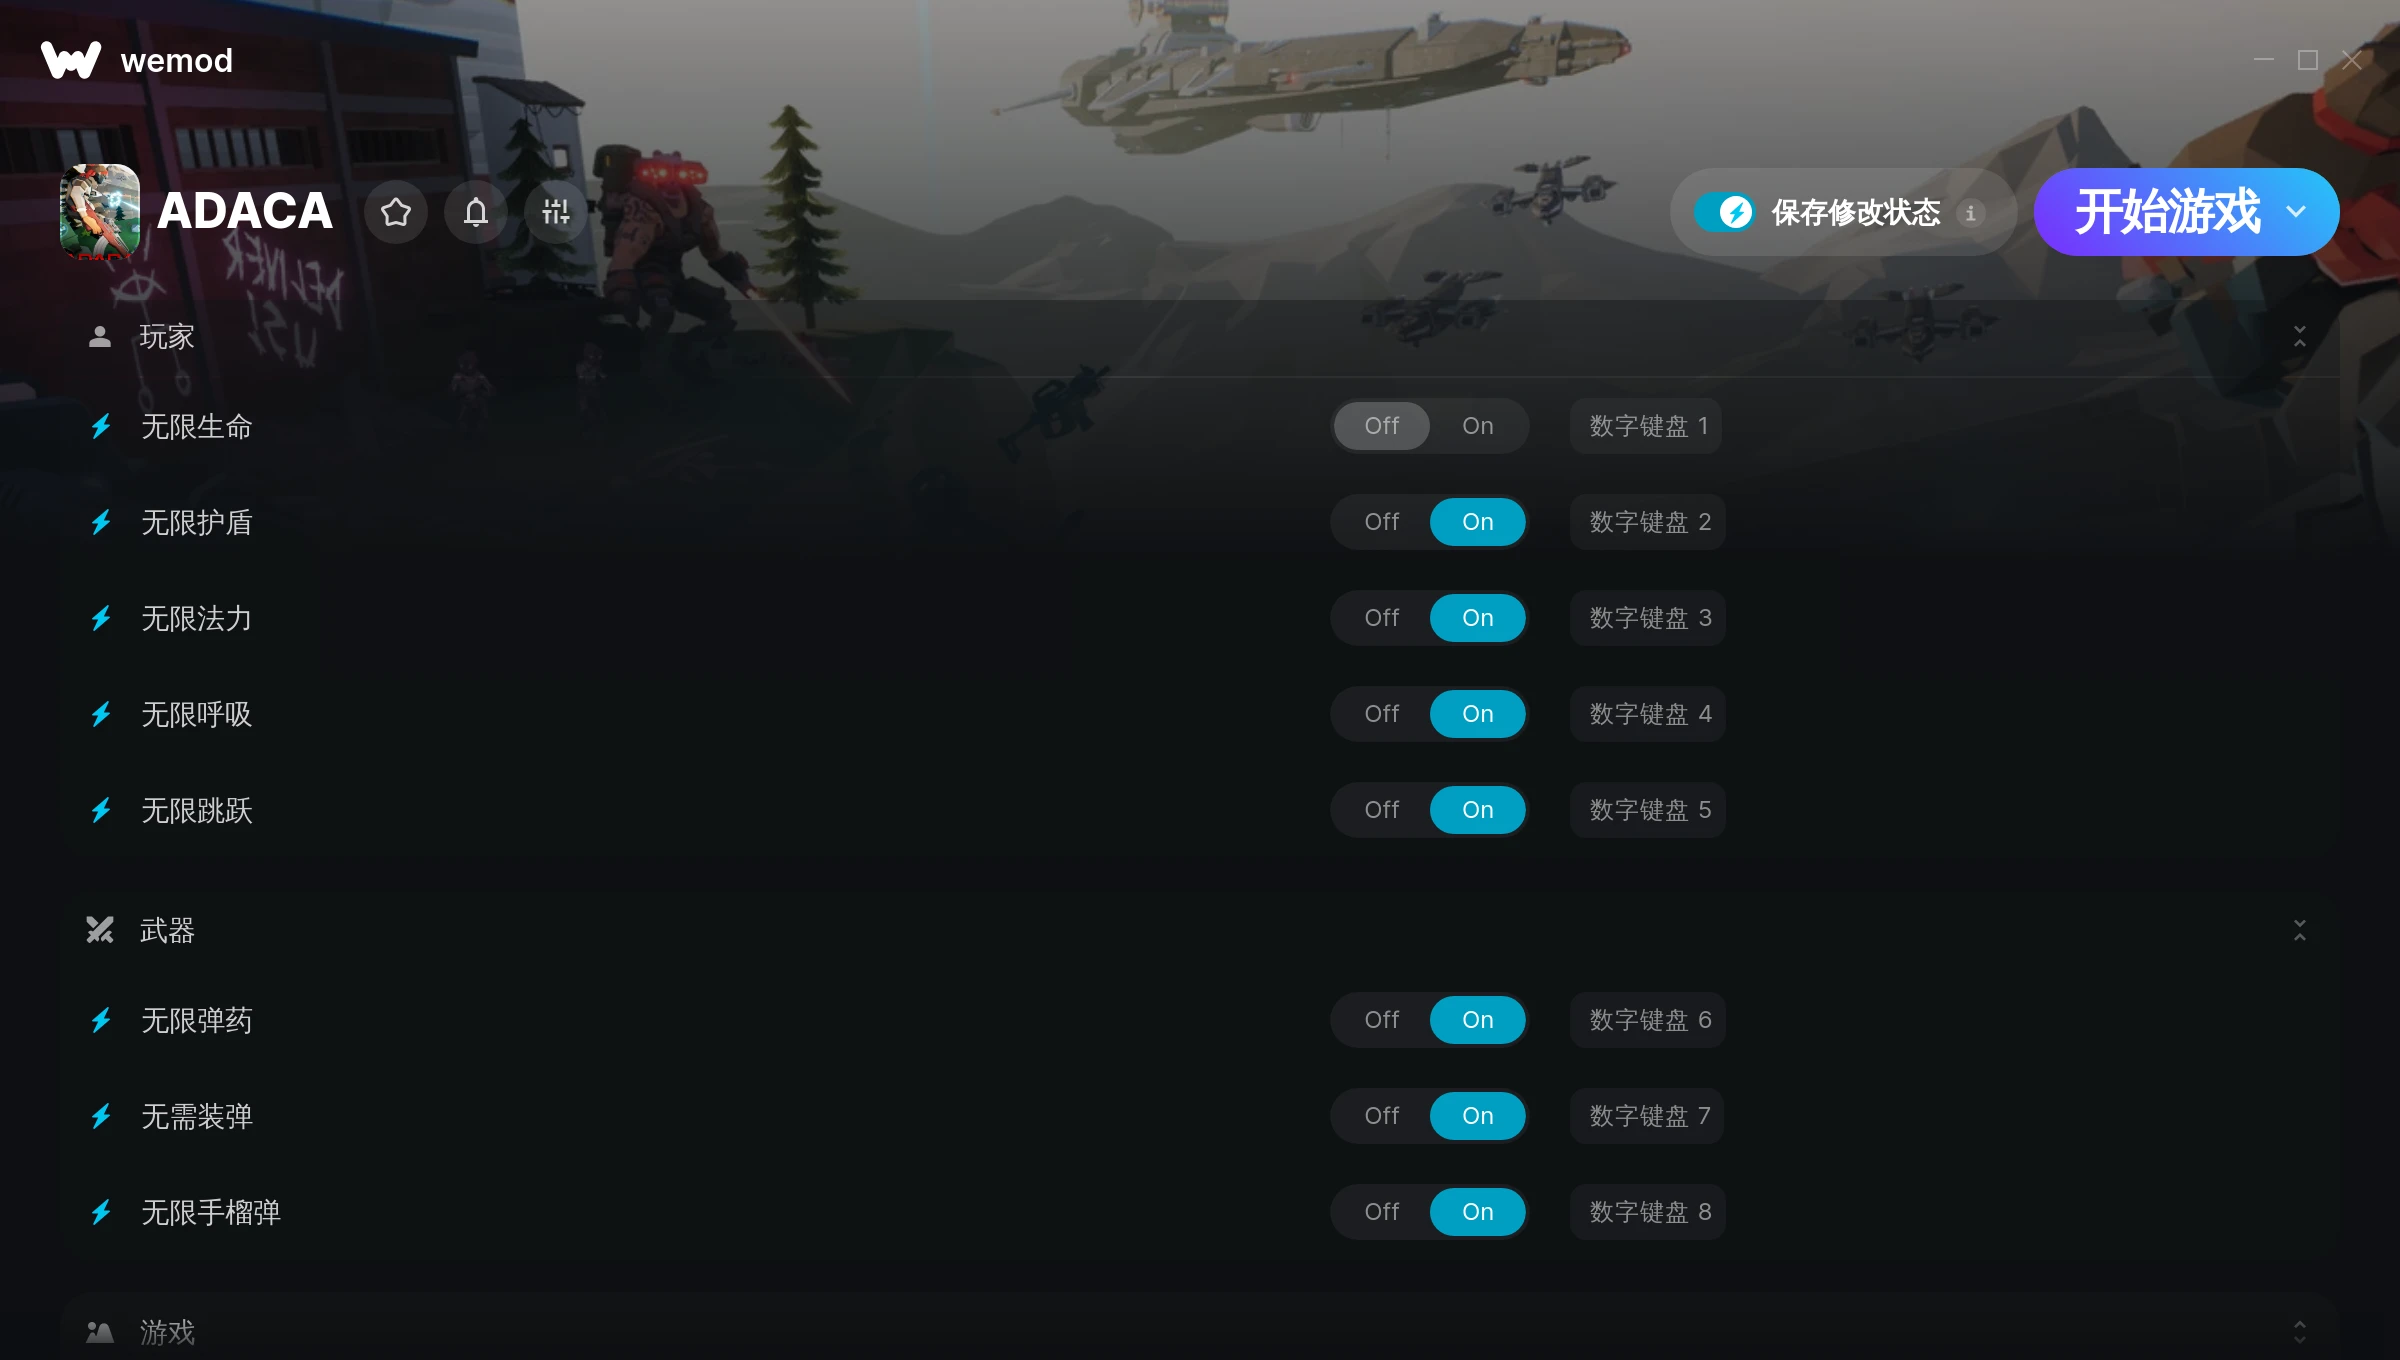The image size is (2400, 1360).
Task: Click the info icon beside 保存修改状态
Action: 1971,213
